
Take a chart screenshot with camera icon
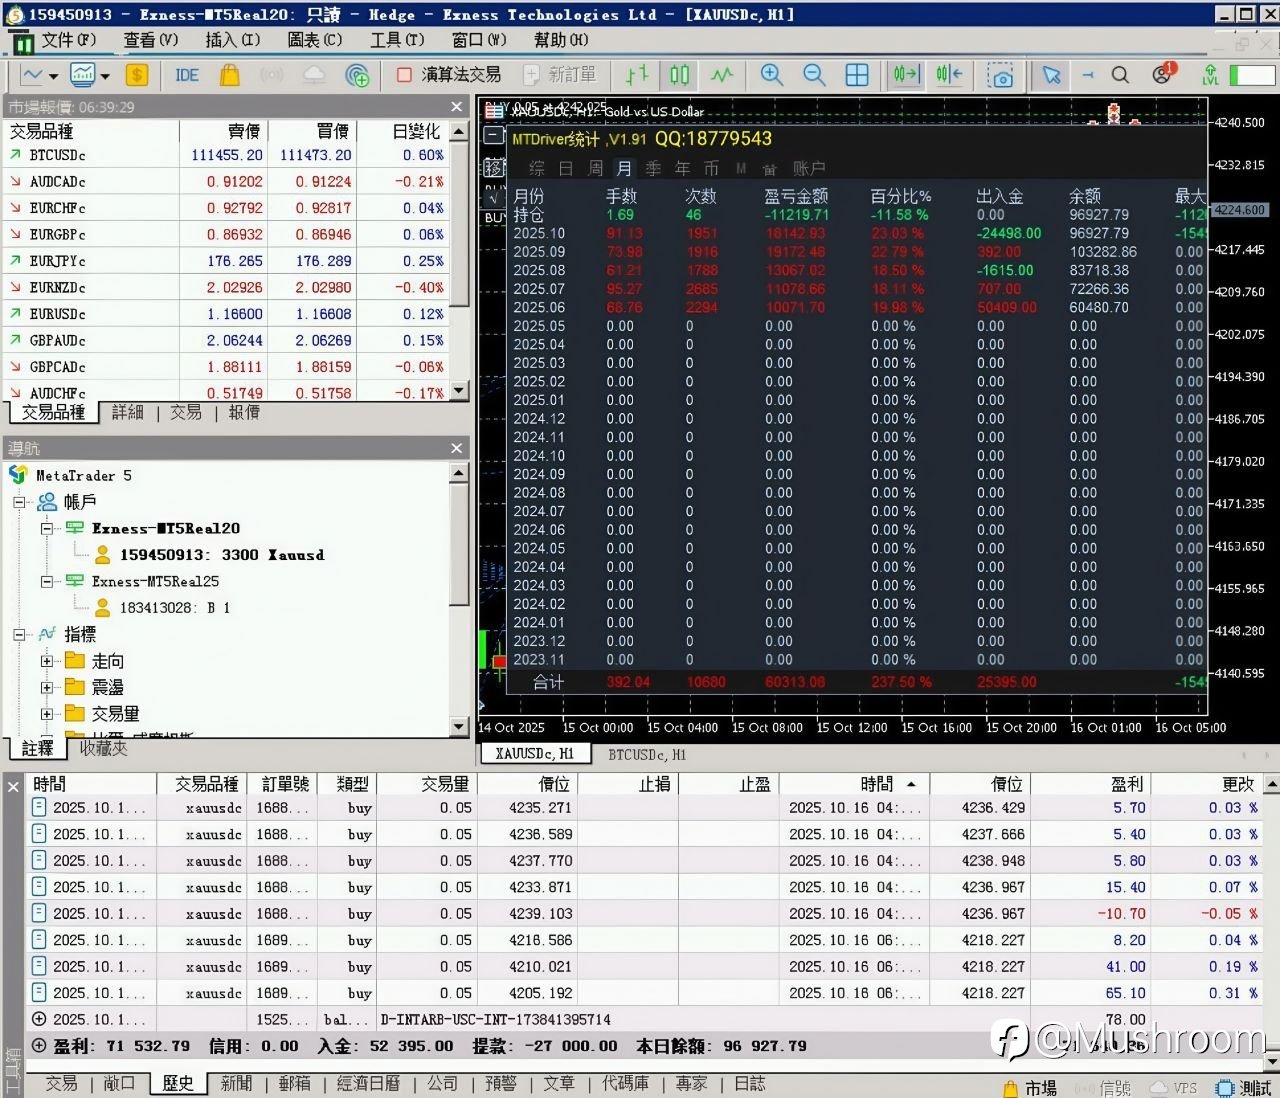pyautogui.click(x=1000, y=76)
